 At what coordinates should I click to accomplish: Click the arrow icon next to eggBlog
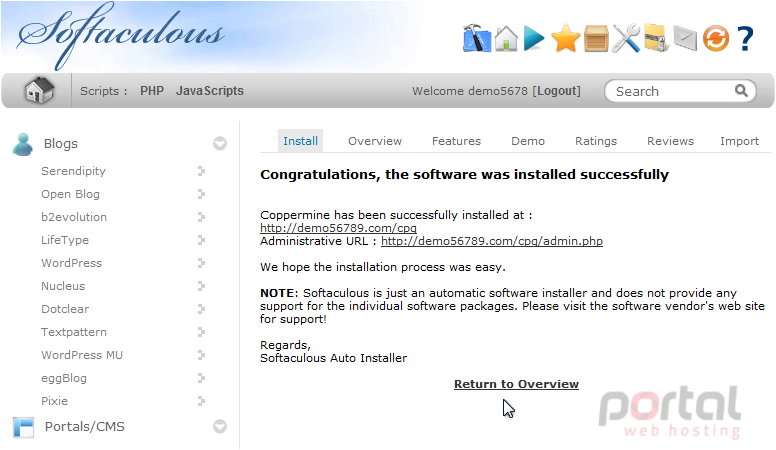(201, 378)
